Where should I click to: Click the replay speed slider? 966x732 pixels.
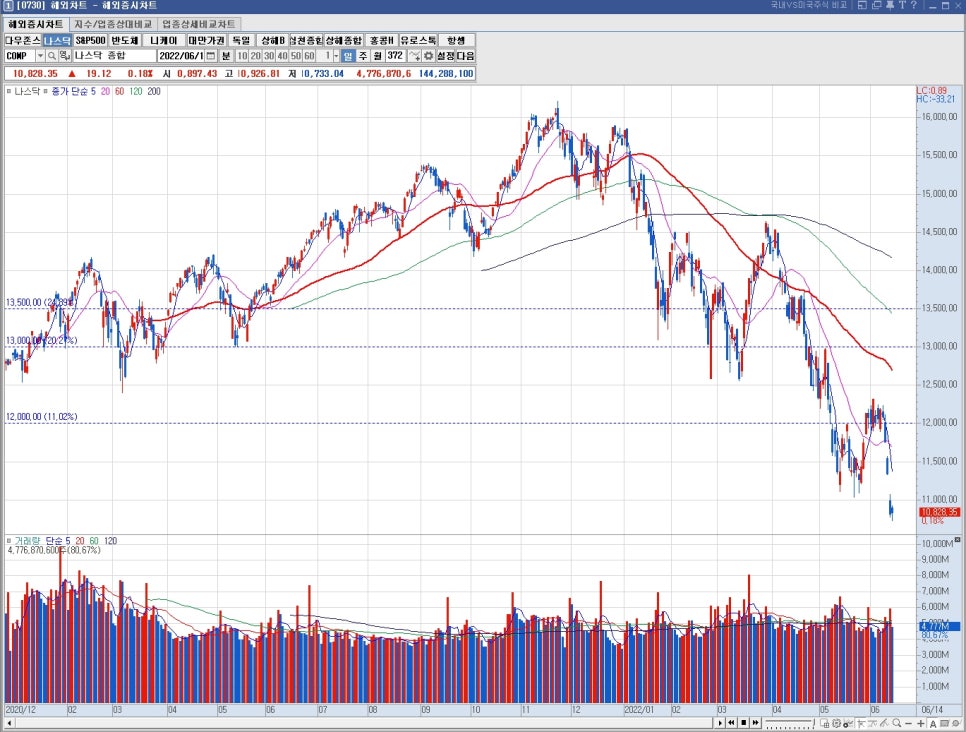pos(790,723)
